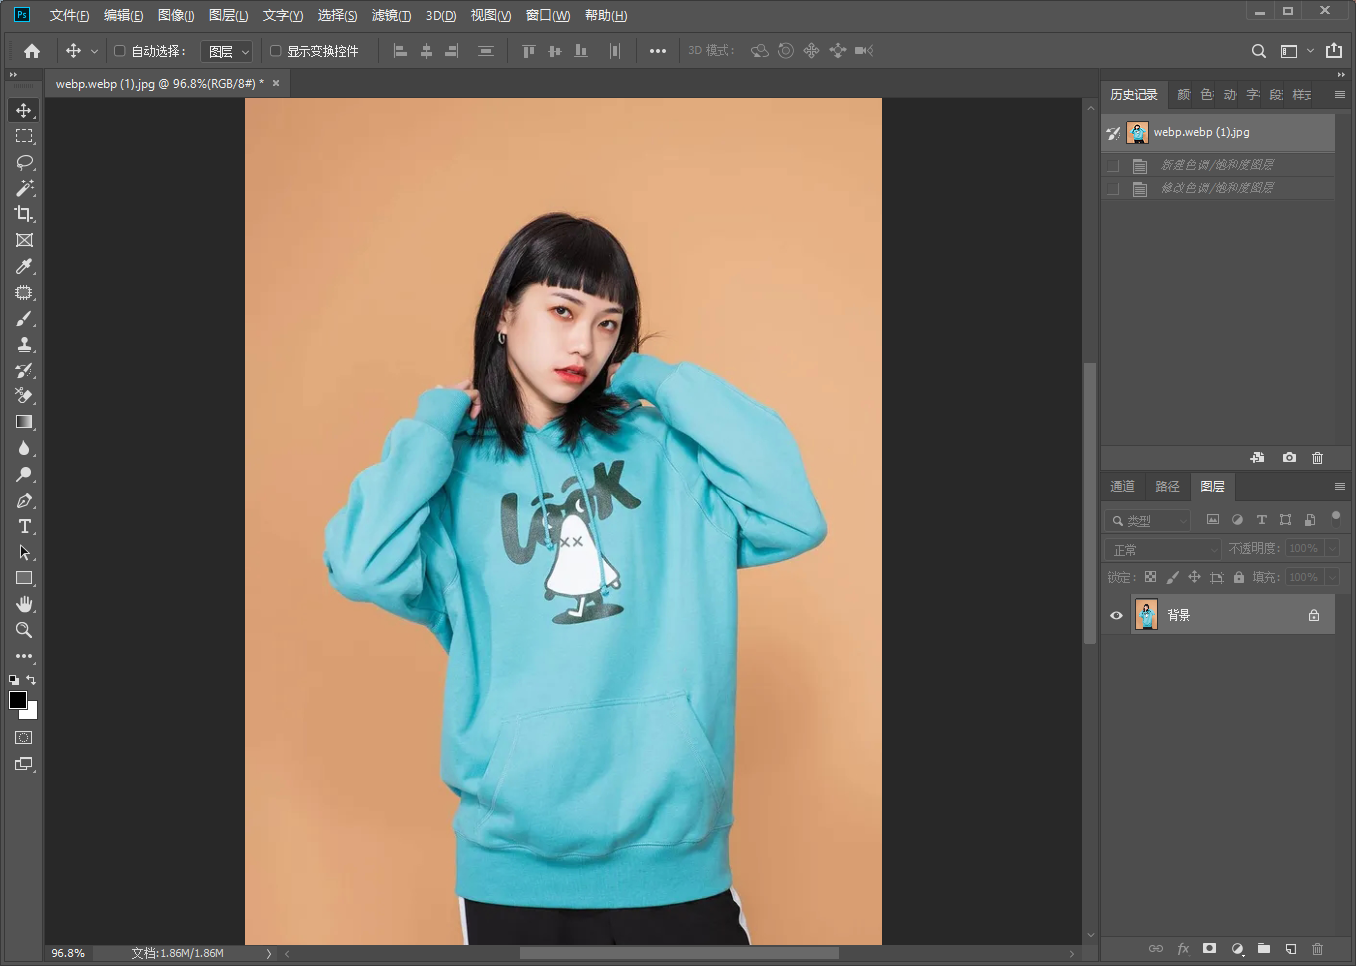Expand the layer filter 类型 dropdown
The width and height of the screenshot is (1356, 966).
pyautogui.click(x=1148, y=520)
